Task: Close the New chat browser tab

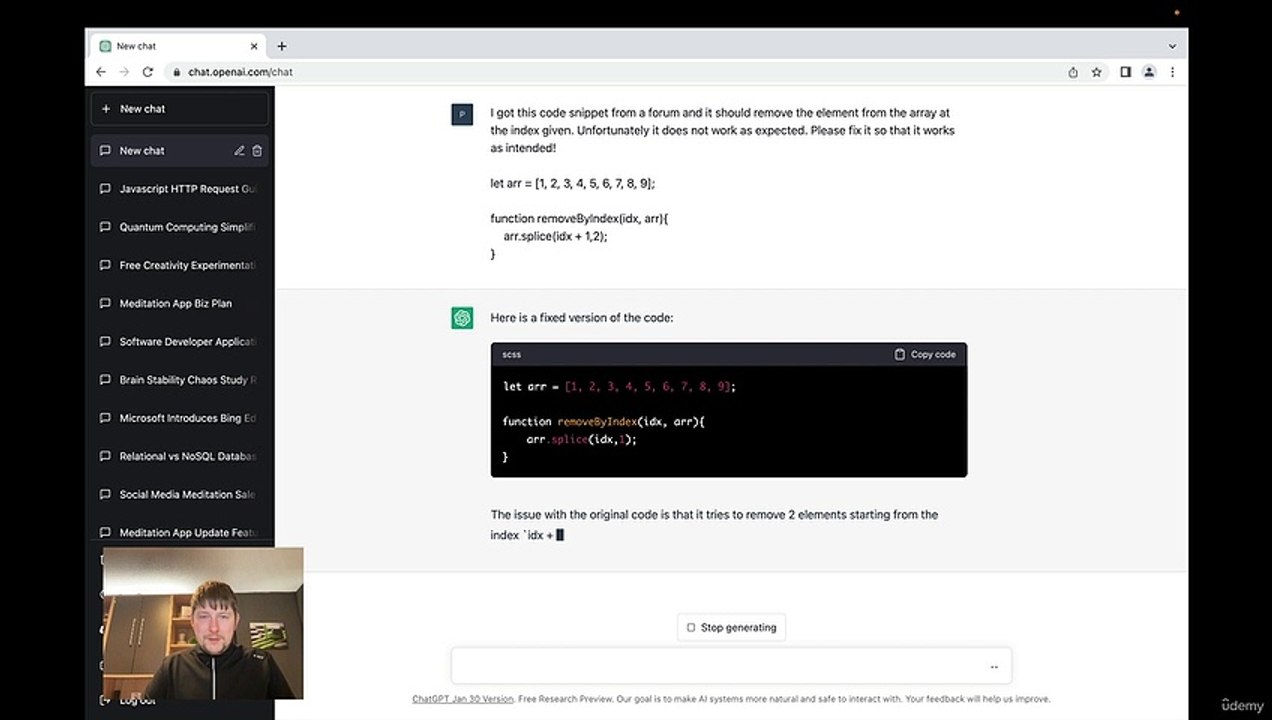Action: (254, 46)
